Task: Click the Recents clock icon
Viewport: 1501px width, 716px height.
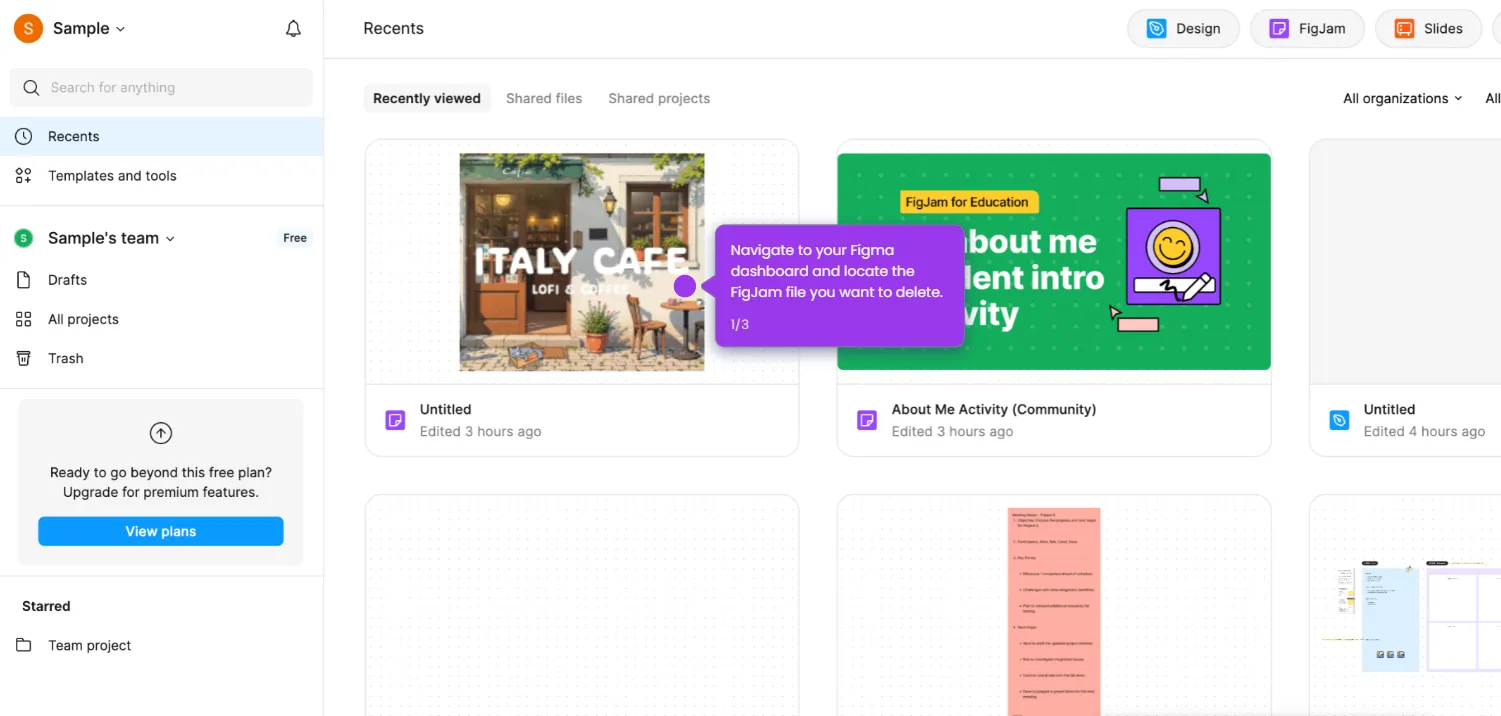Action: tap(24, 136)
